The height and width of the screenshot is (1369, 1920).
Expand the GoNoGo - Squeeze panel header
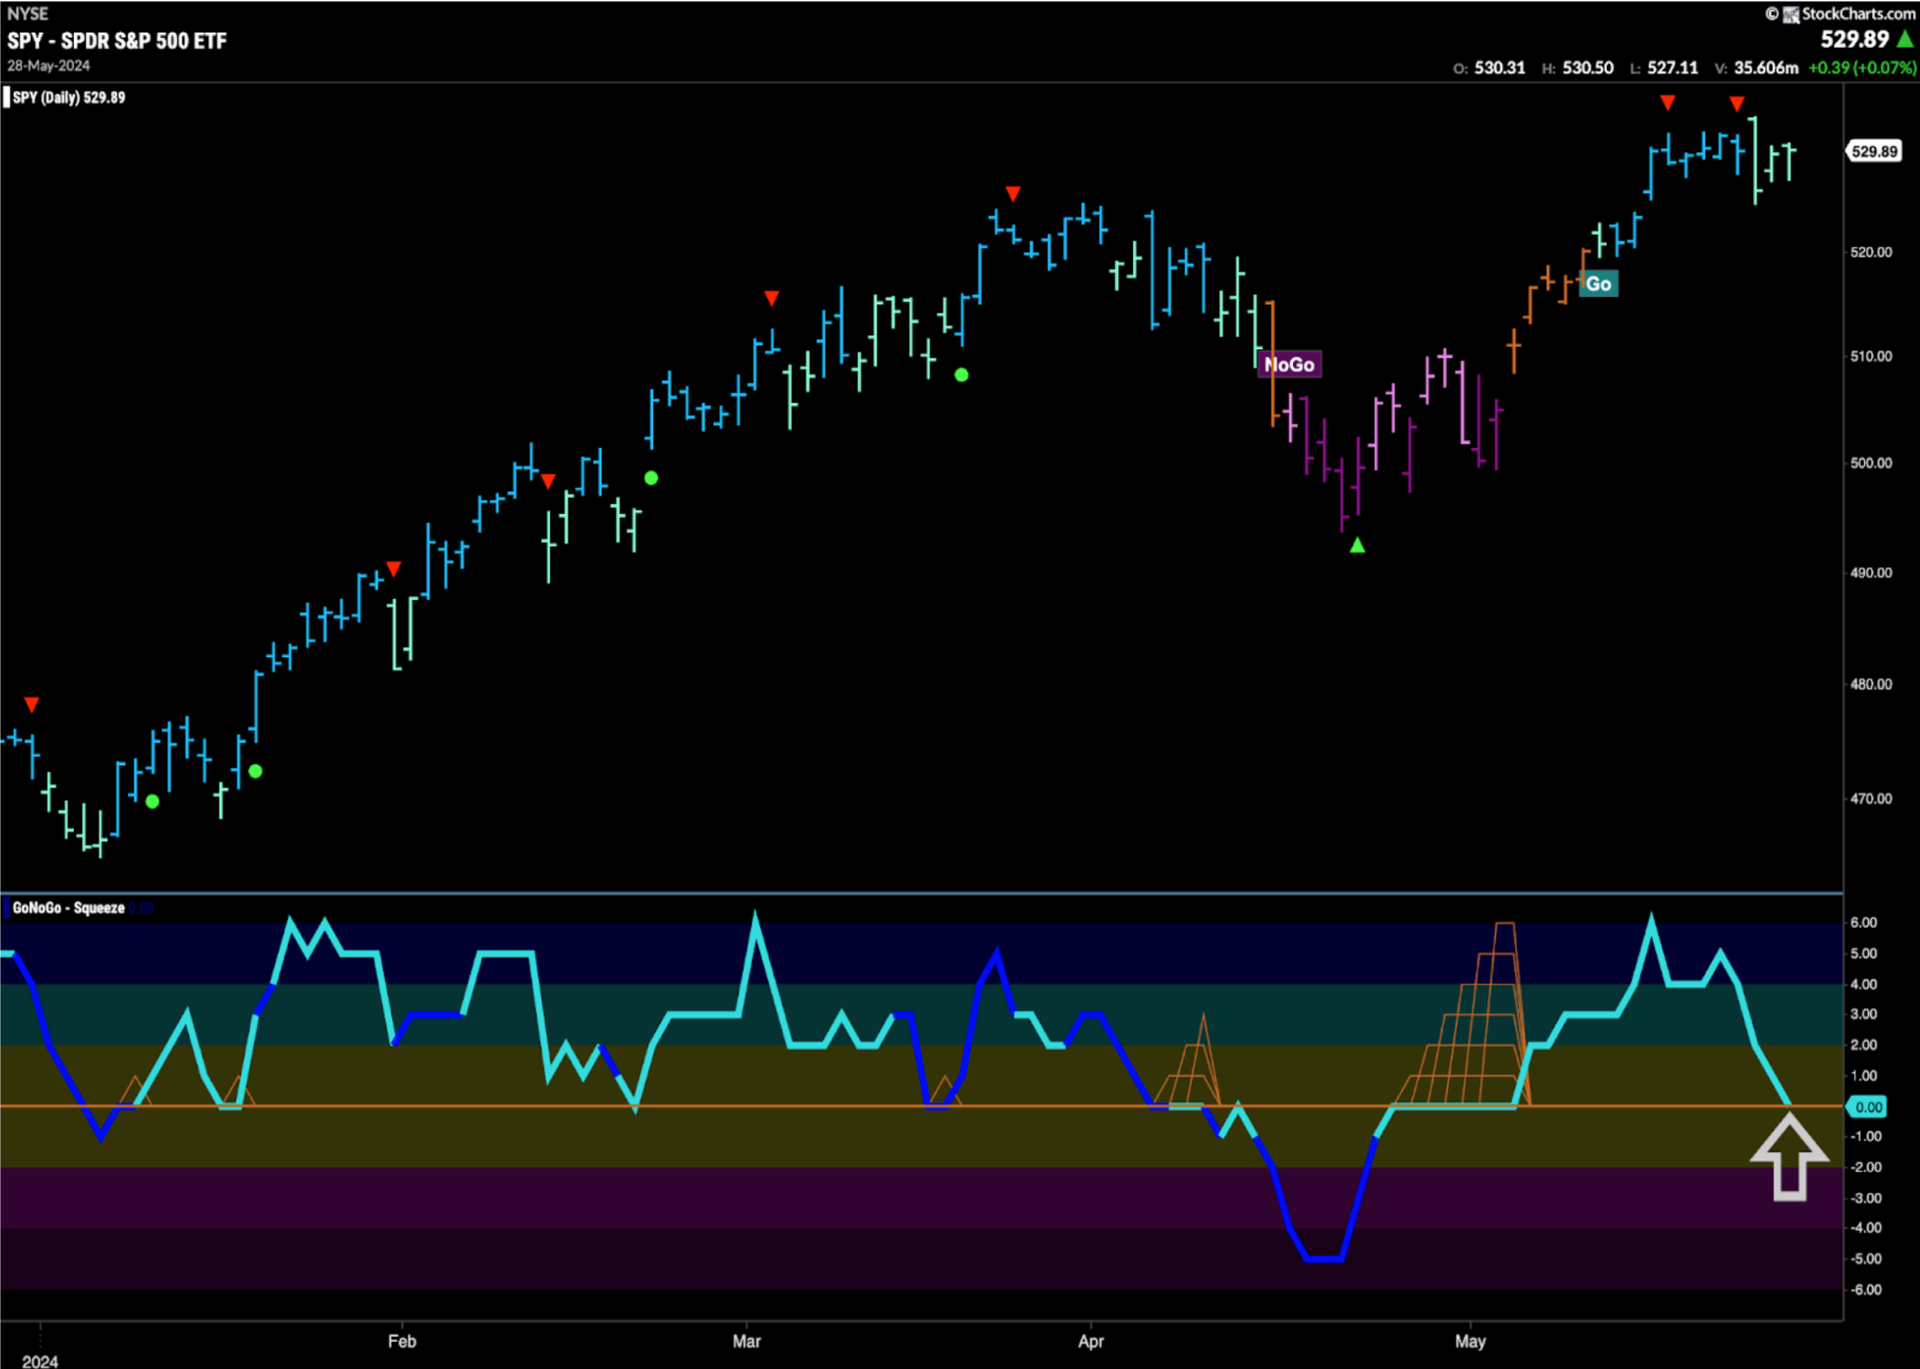(70, 908)
